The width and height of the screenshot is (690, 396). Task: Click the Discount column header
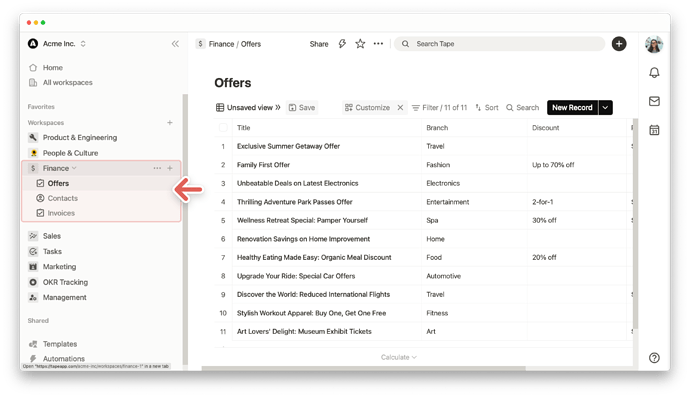tap(576, 128)
